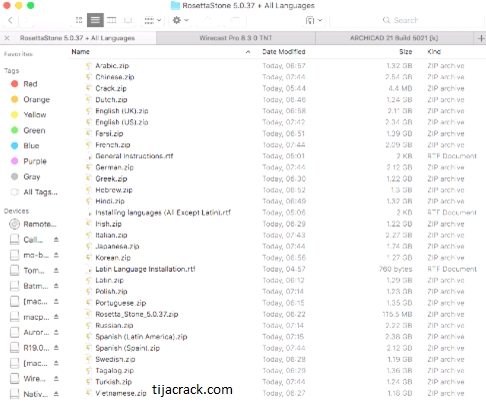Eject the macp... volume

point(56,317)
